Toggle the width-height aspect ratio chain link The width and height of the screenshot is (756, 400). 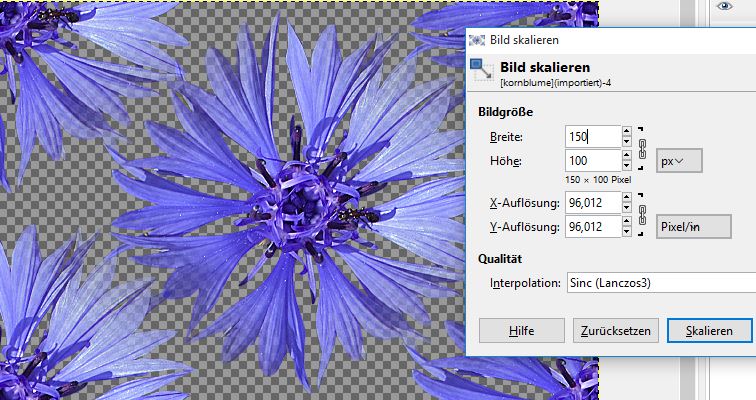642,148
